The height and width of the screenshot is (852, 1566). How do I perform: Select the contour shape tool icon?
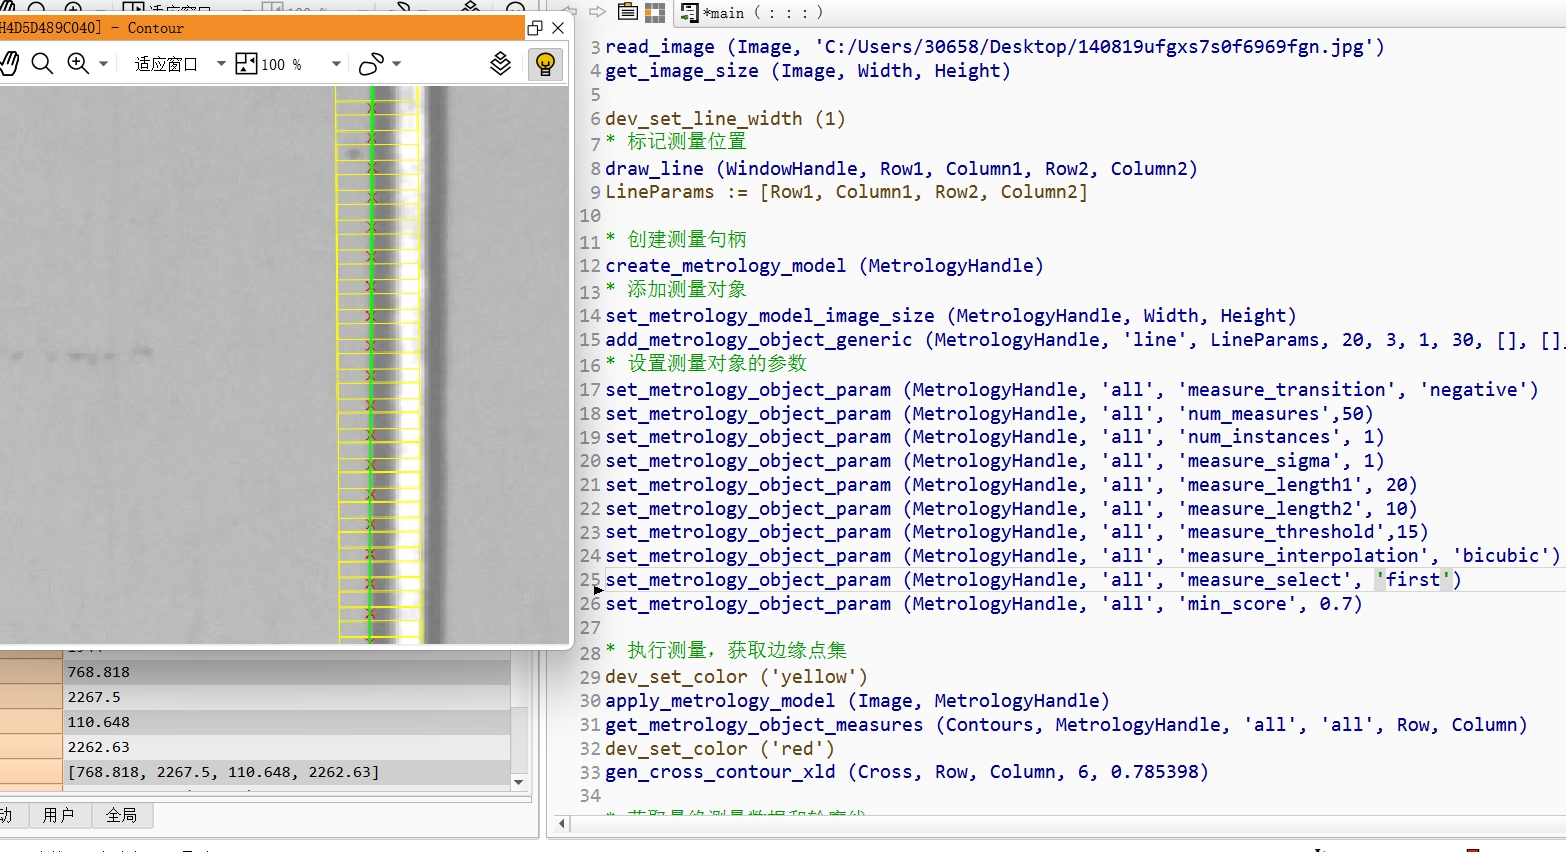370,63
